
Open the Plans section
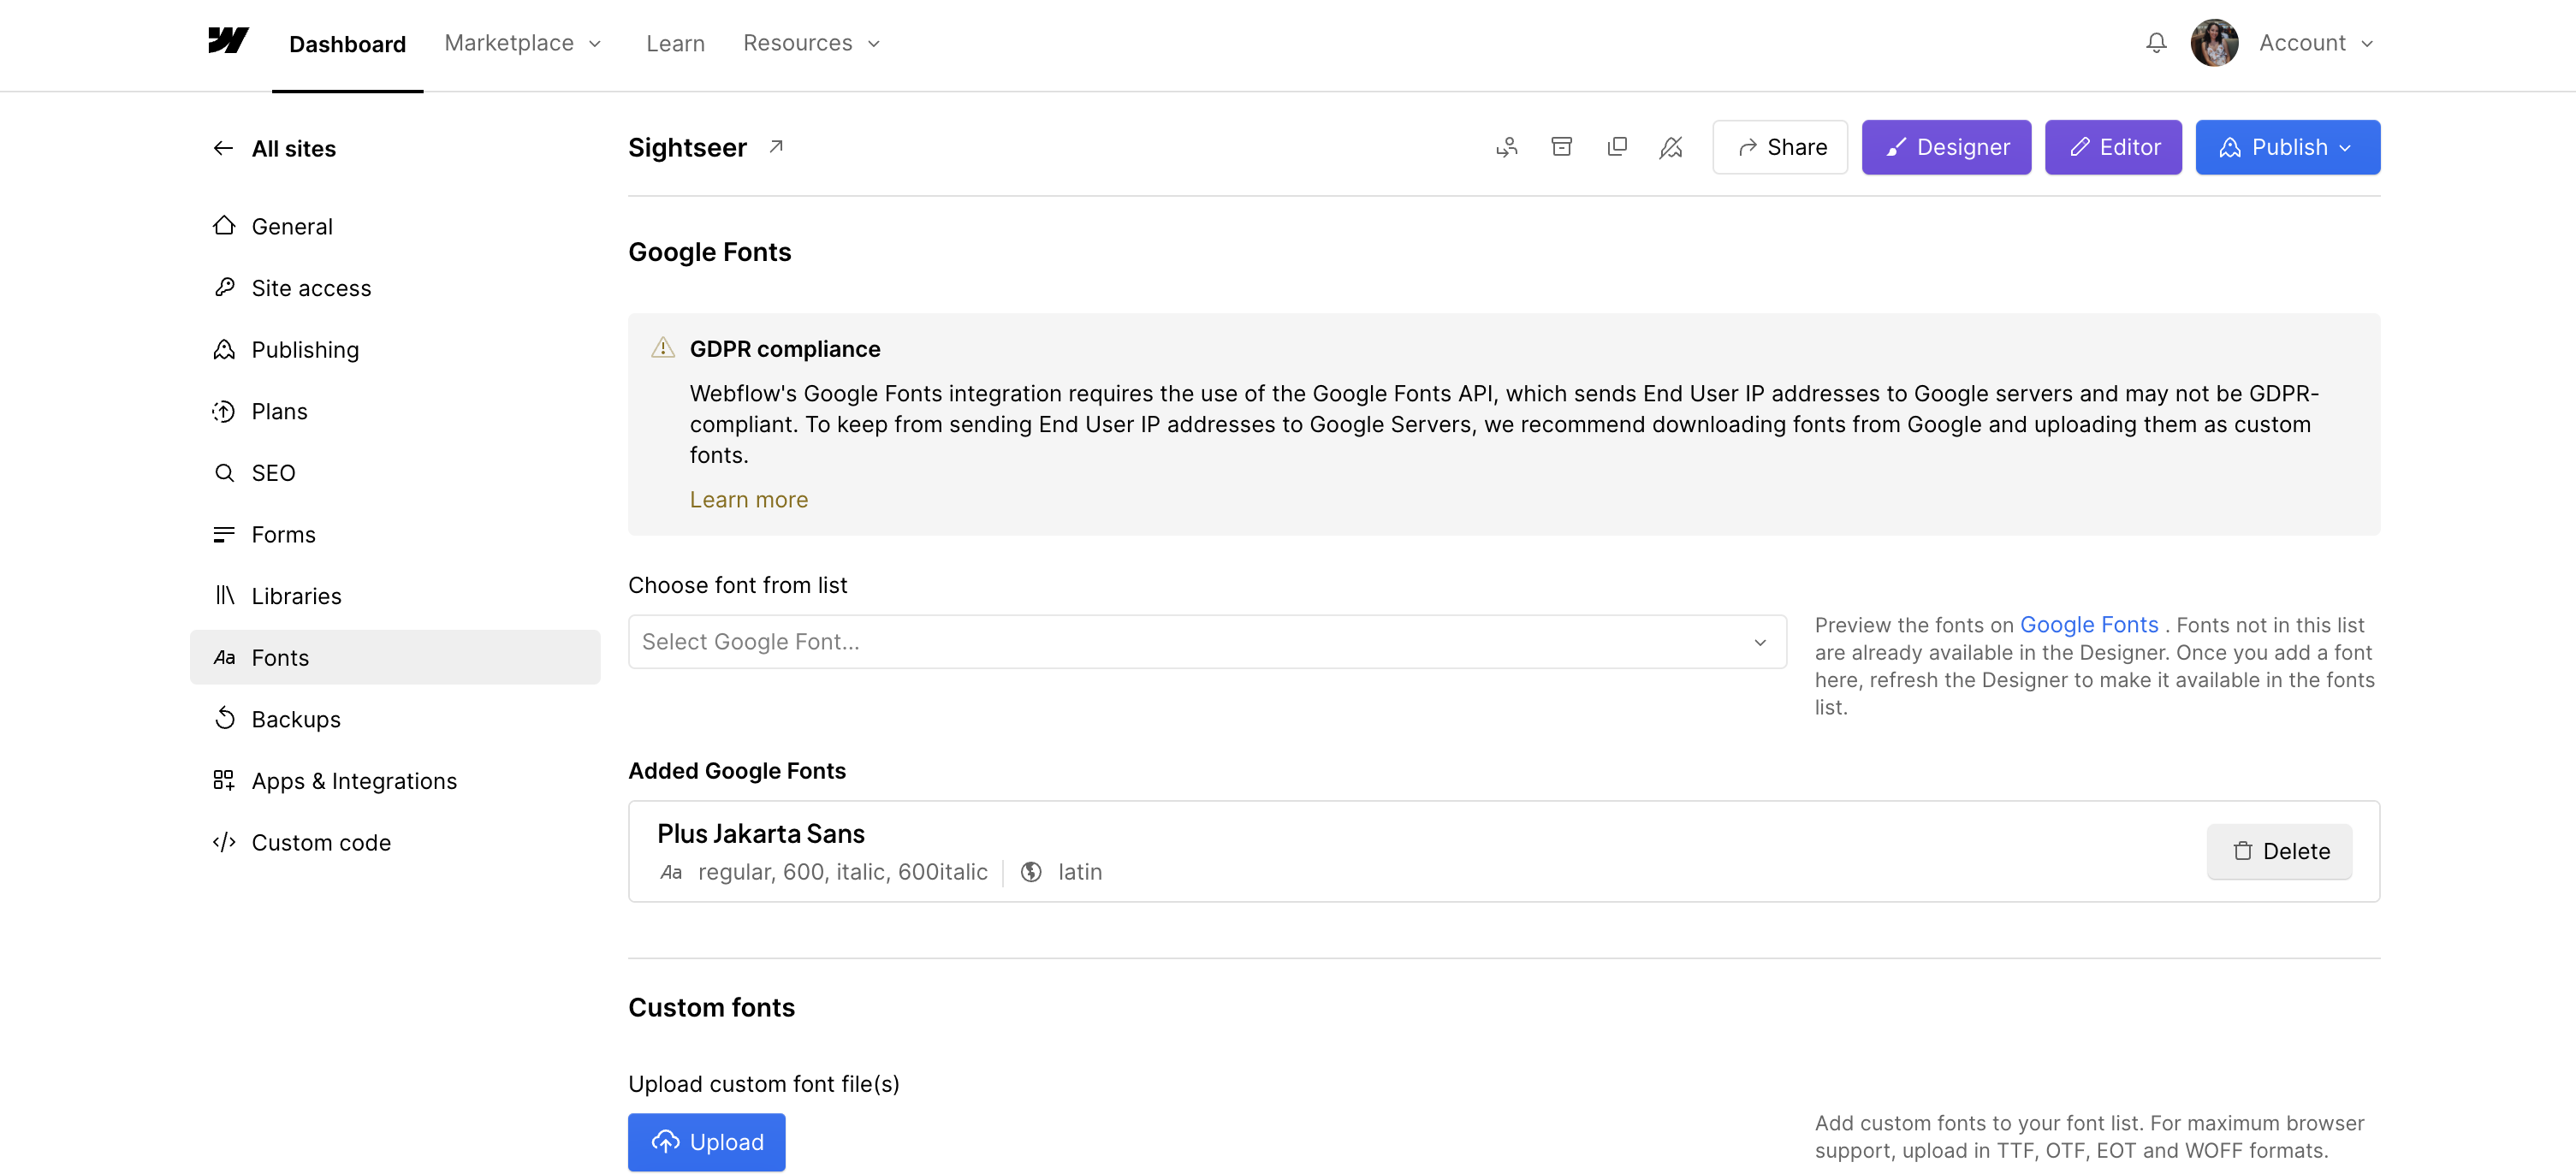tap(395, 411)
